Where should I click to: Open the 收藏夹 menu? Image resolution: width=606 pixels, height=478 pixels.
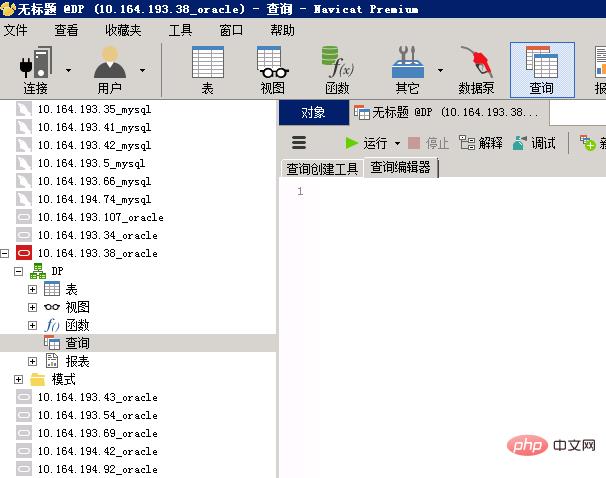tap(123, 30)
